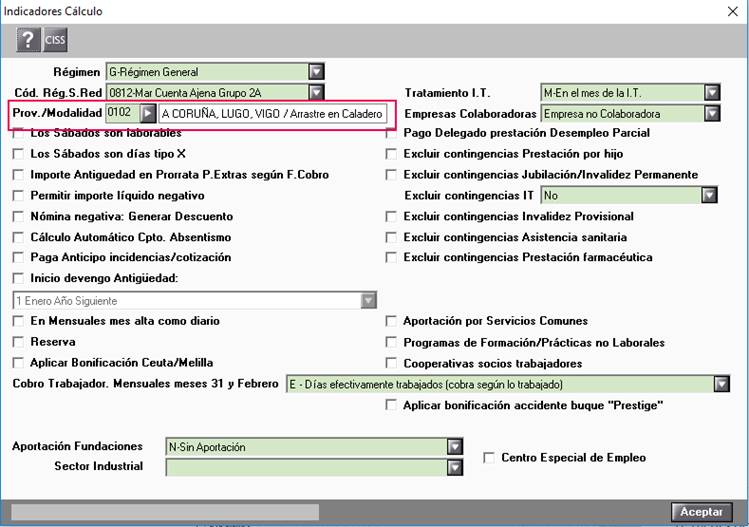This screenshot has width=749, height=527.
Task: Open the 1 Enero Año Siguiente dropdown
Action: click(368, 301)
